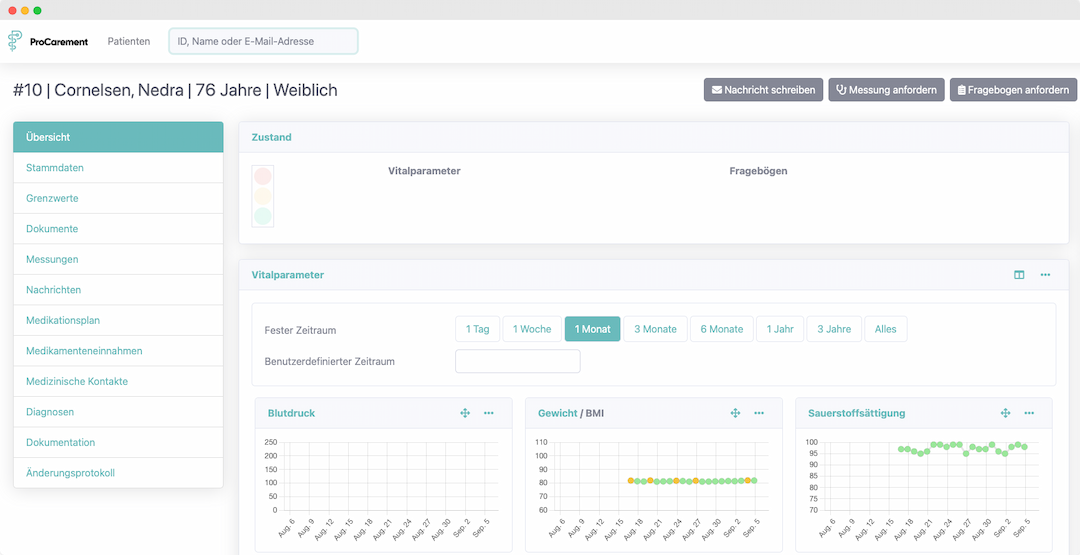Open Medikamenteneinnahmen in the sidebar
The width and height of the screenshot is (1080, 555).
118,350
